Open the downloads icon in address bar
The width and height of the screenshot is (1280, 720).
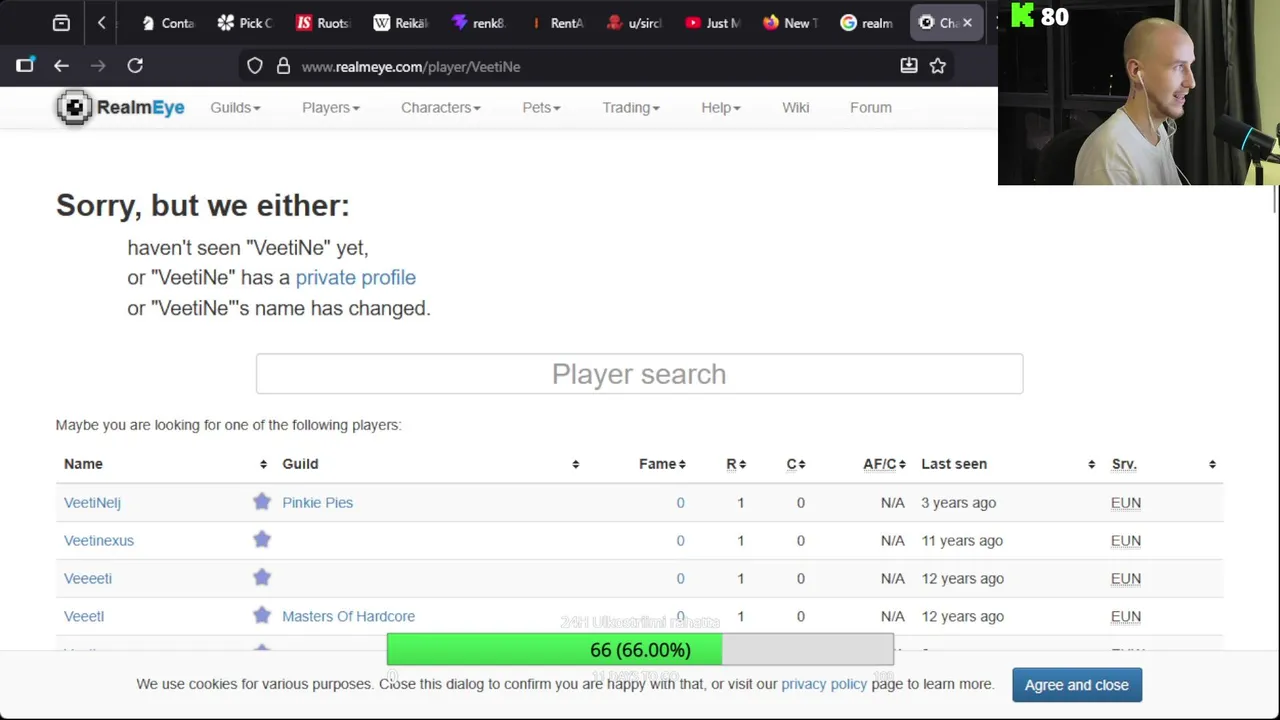pos(908,66)
